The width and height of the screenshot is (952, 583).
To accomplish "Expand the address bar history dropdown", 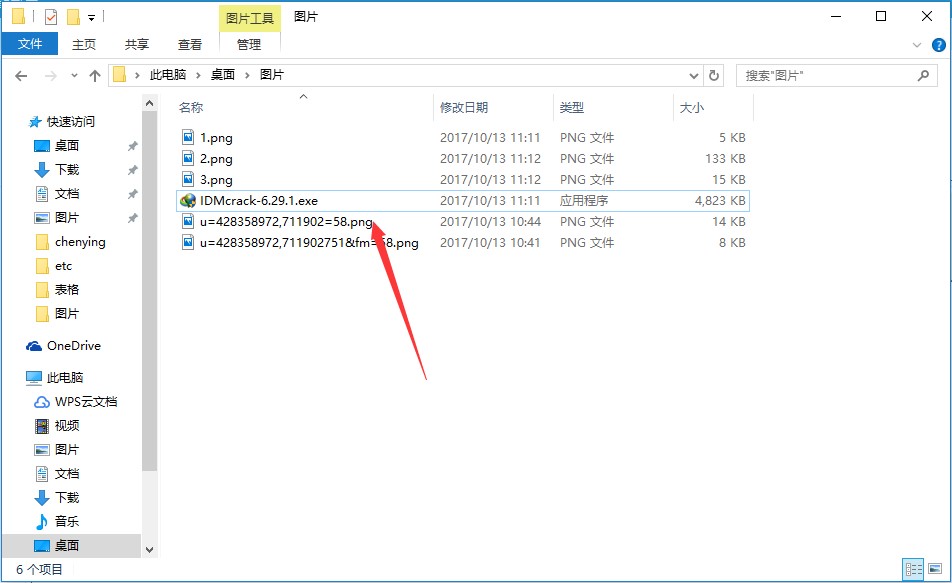I will tap(694, 75).
